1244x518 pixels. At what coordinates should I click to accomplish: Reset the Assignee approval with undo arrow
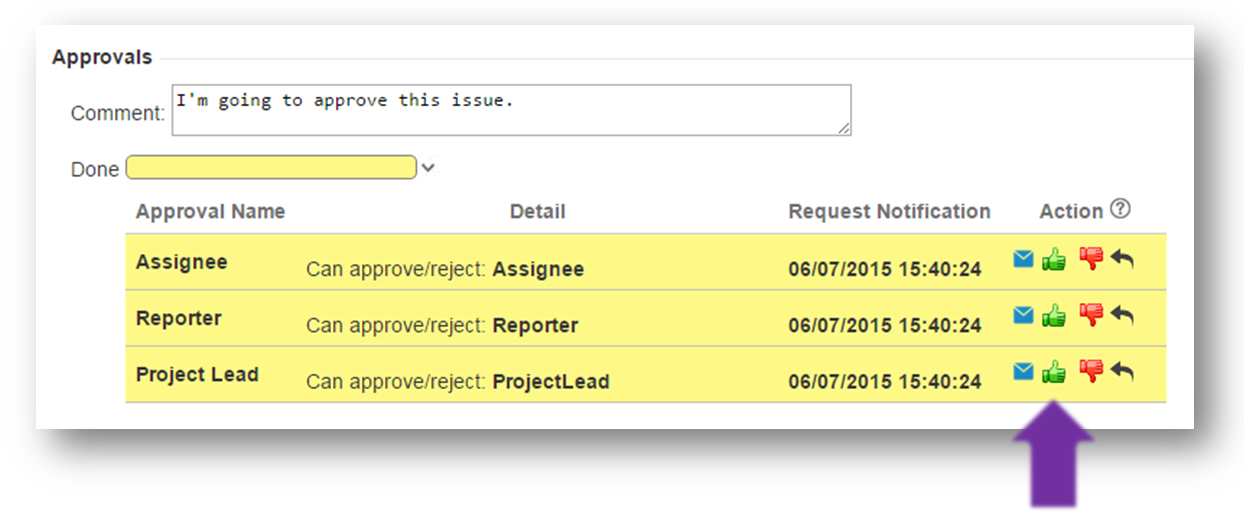[1122, 260]
